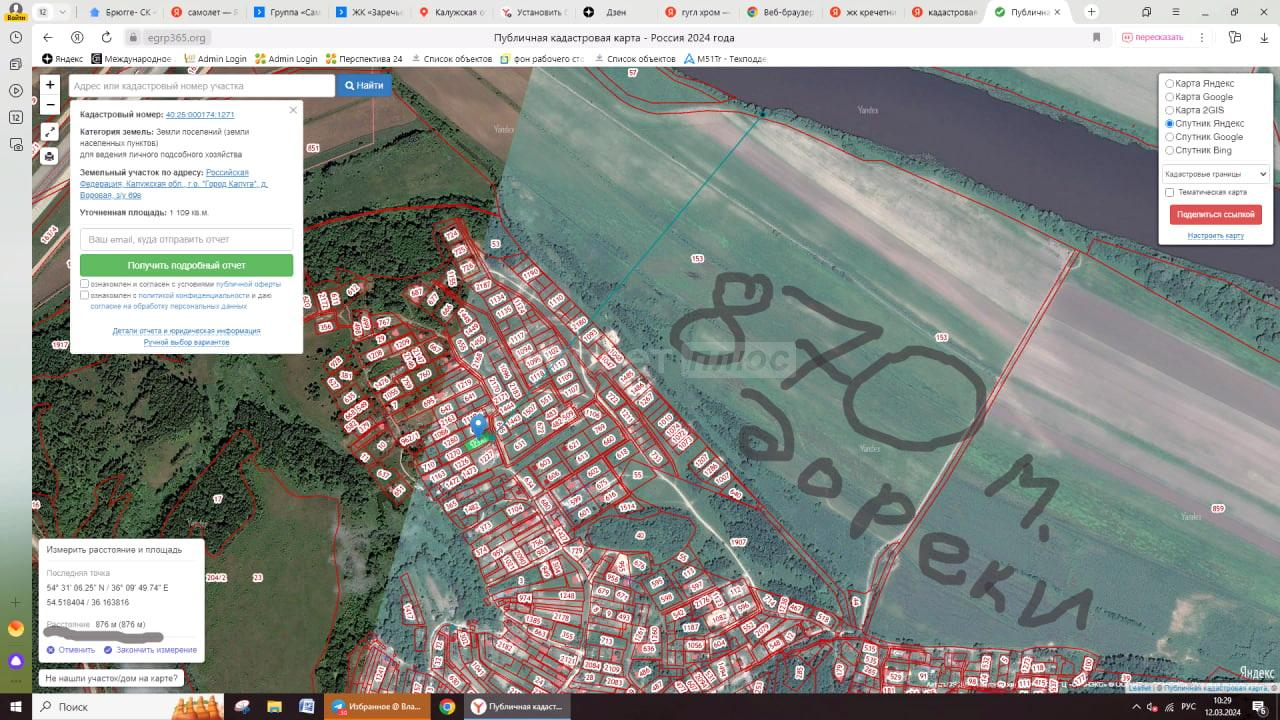The height and width of the screenshot is (720, 1280).
Task: Select the Карта Google radio option
Action: (x=1170, y=97)
